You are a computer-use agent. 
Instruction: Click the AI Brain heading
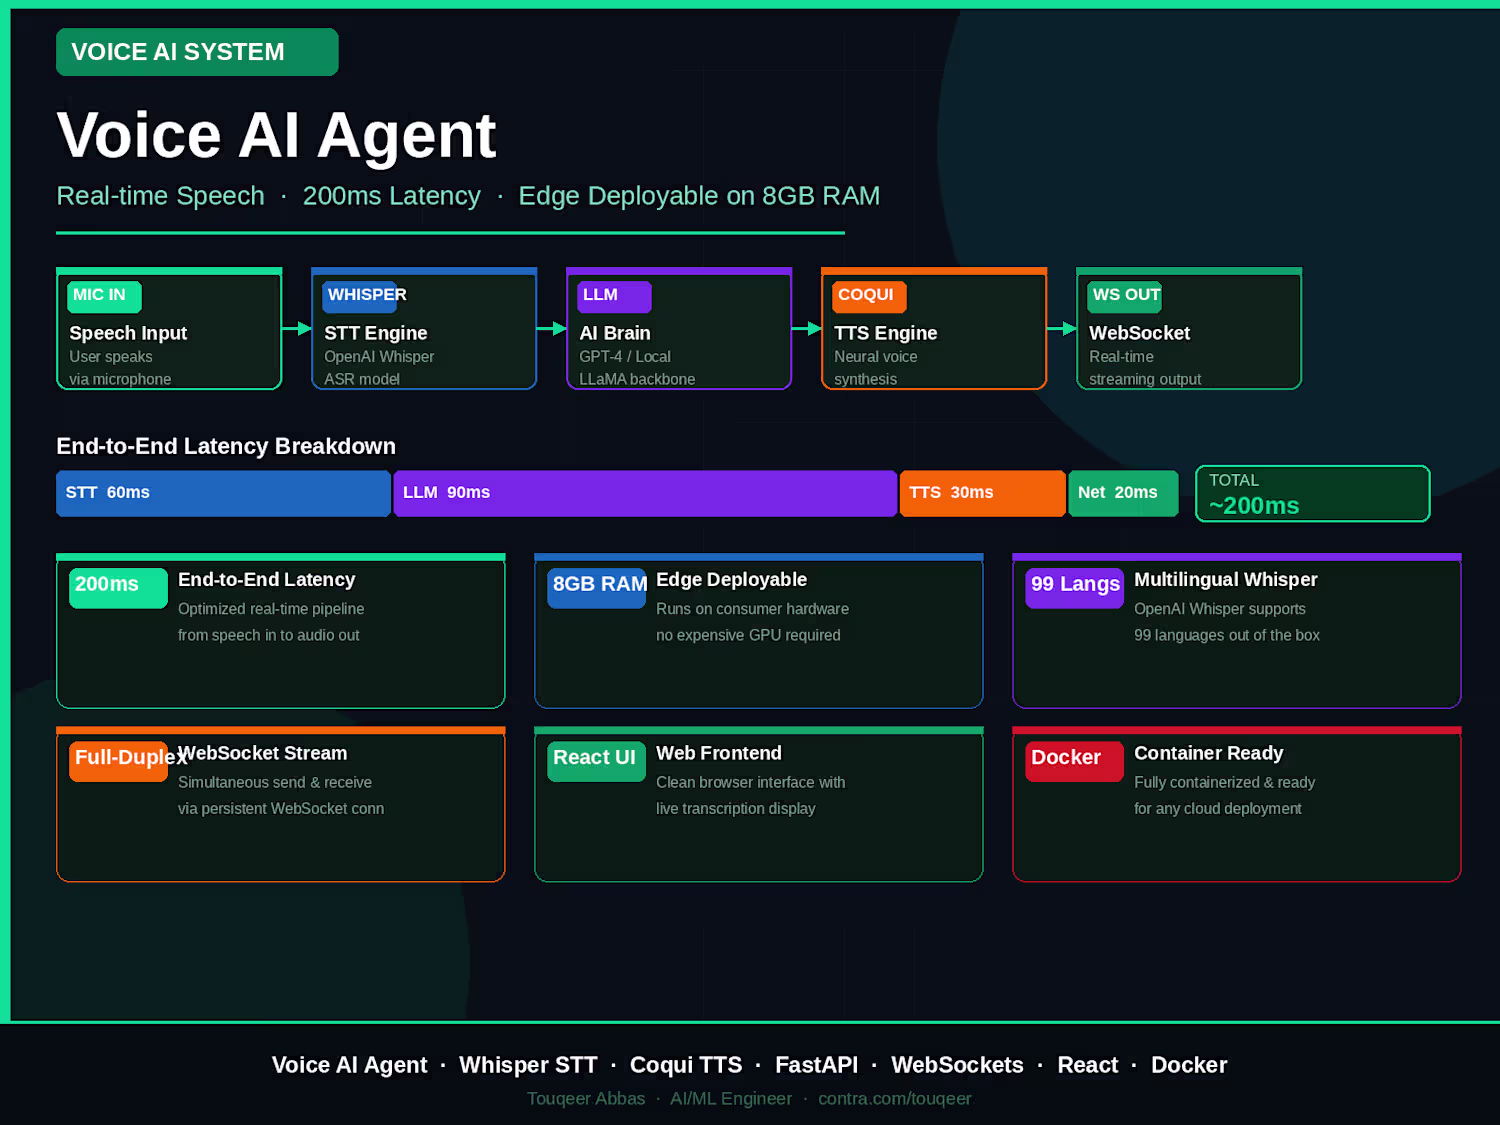[x=615, y=333]
